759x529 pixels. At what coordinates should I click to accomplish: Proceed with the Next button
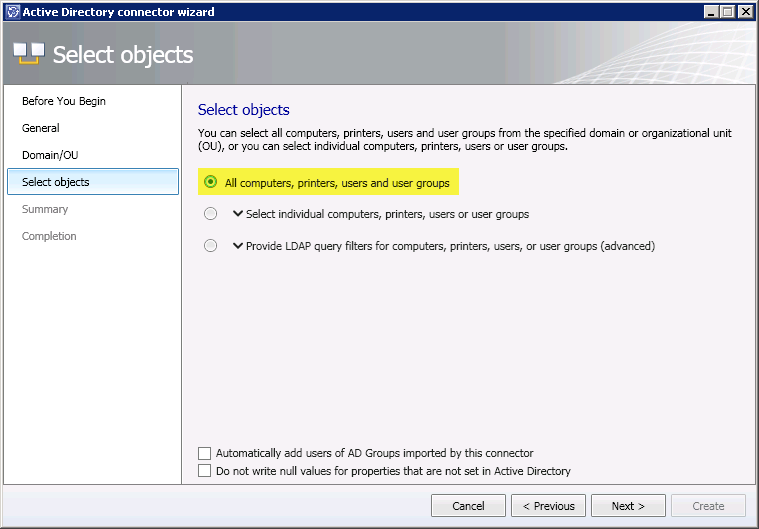click(x=628, y=506)
